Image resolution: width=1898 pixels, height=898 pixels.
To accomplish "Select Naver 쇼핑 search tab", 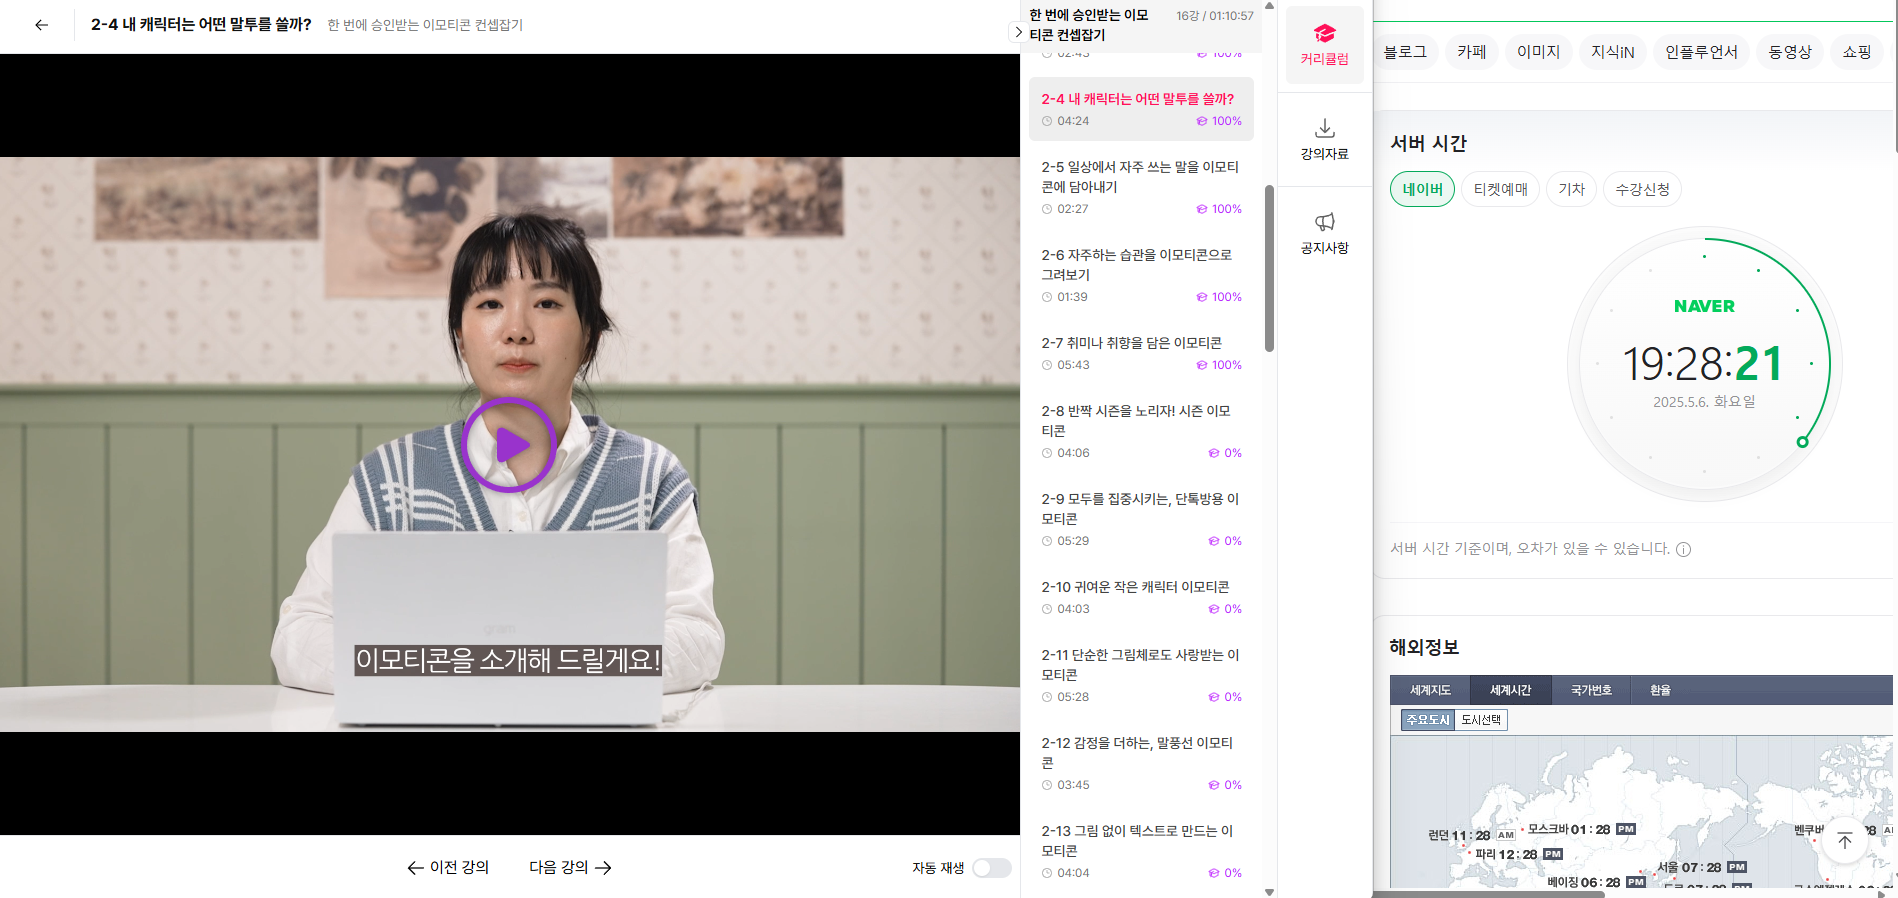I will [1857, 52].
